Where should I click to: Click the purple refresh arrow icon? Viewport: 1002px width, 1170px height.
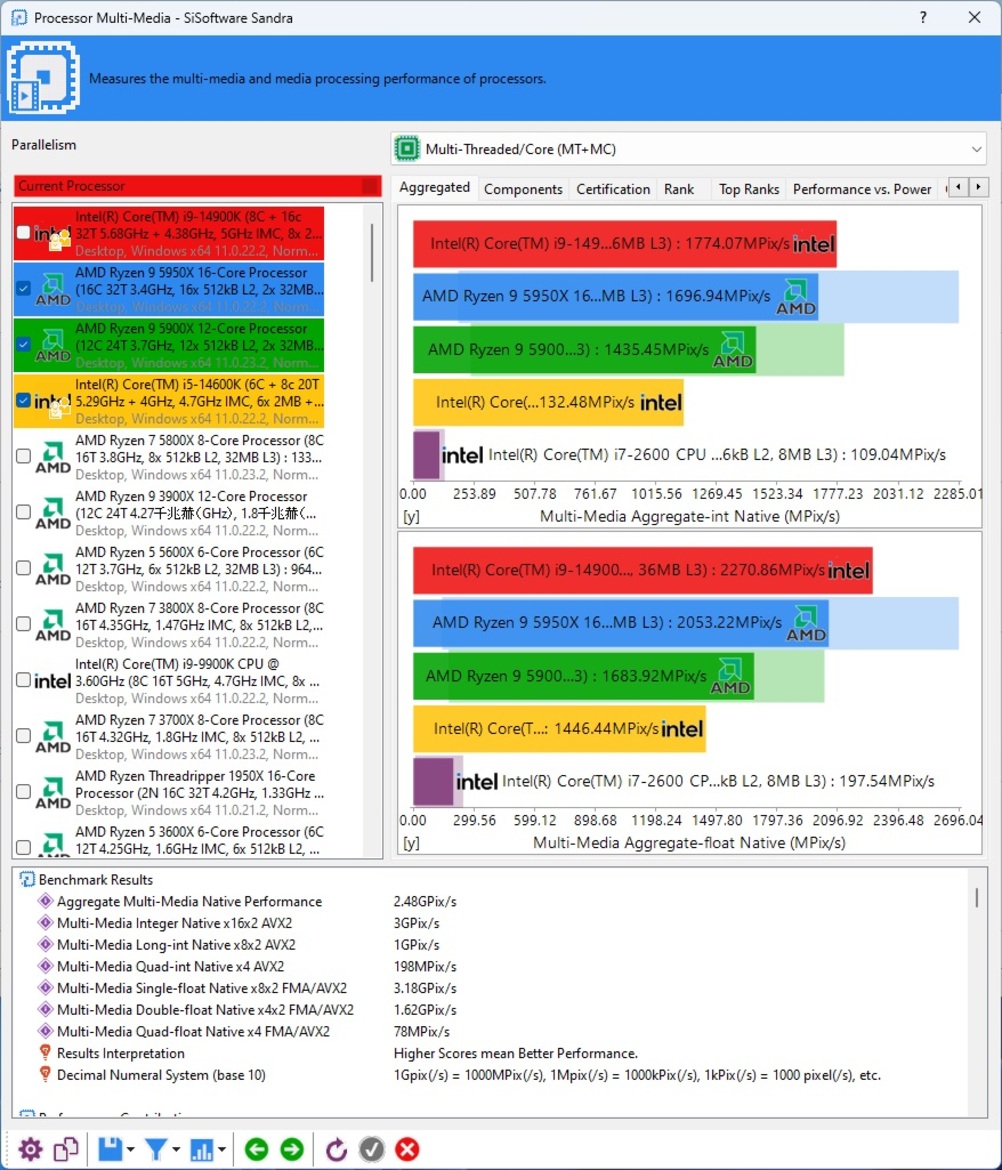(336, 1149)
